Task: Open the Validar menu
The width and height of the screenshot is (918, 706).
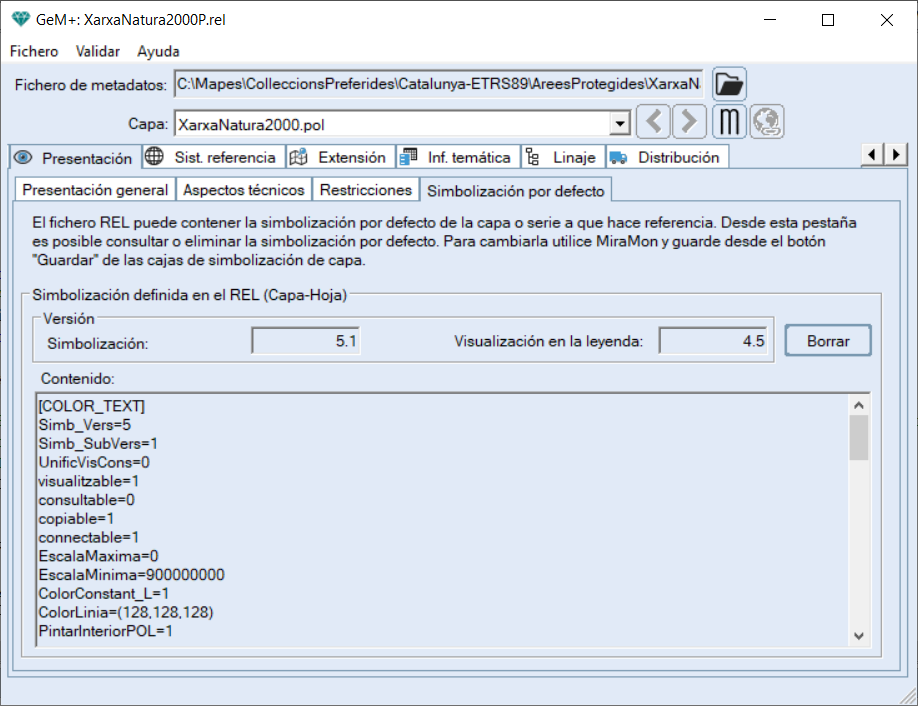Action: click(x=98, y=51)
